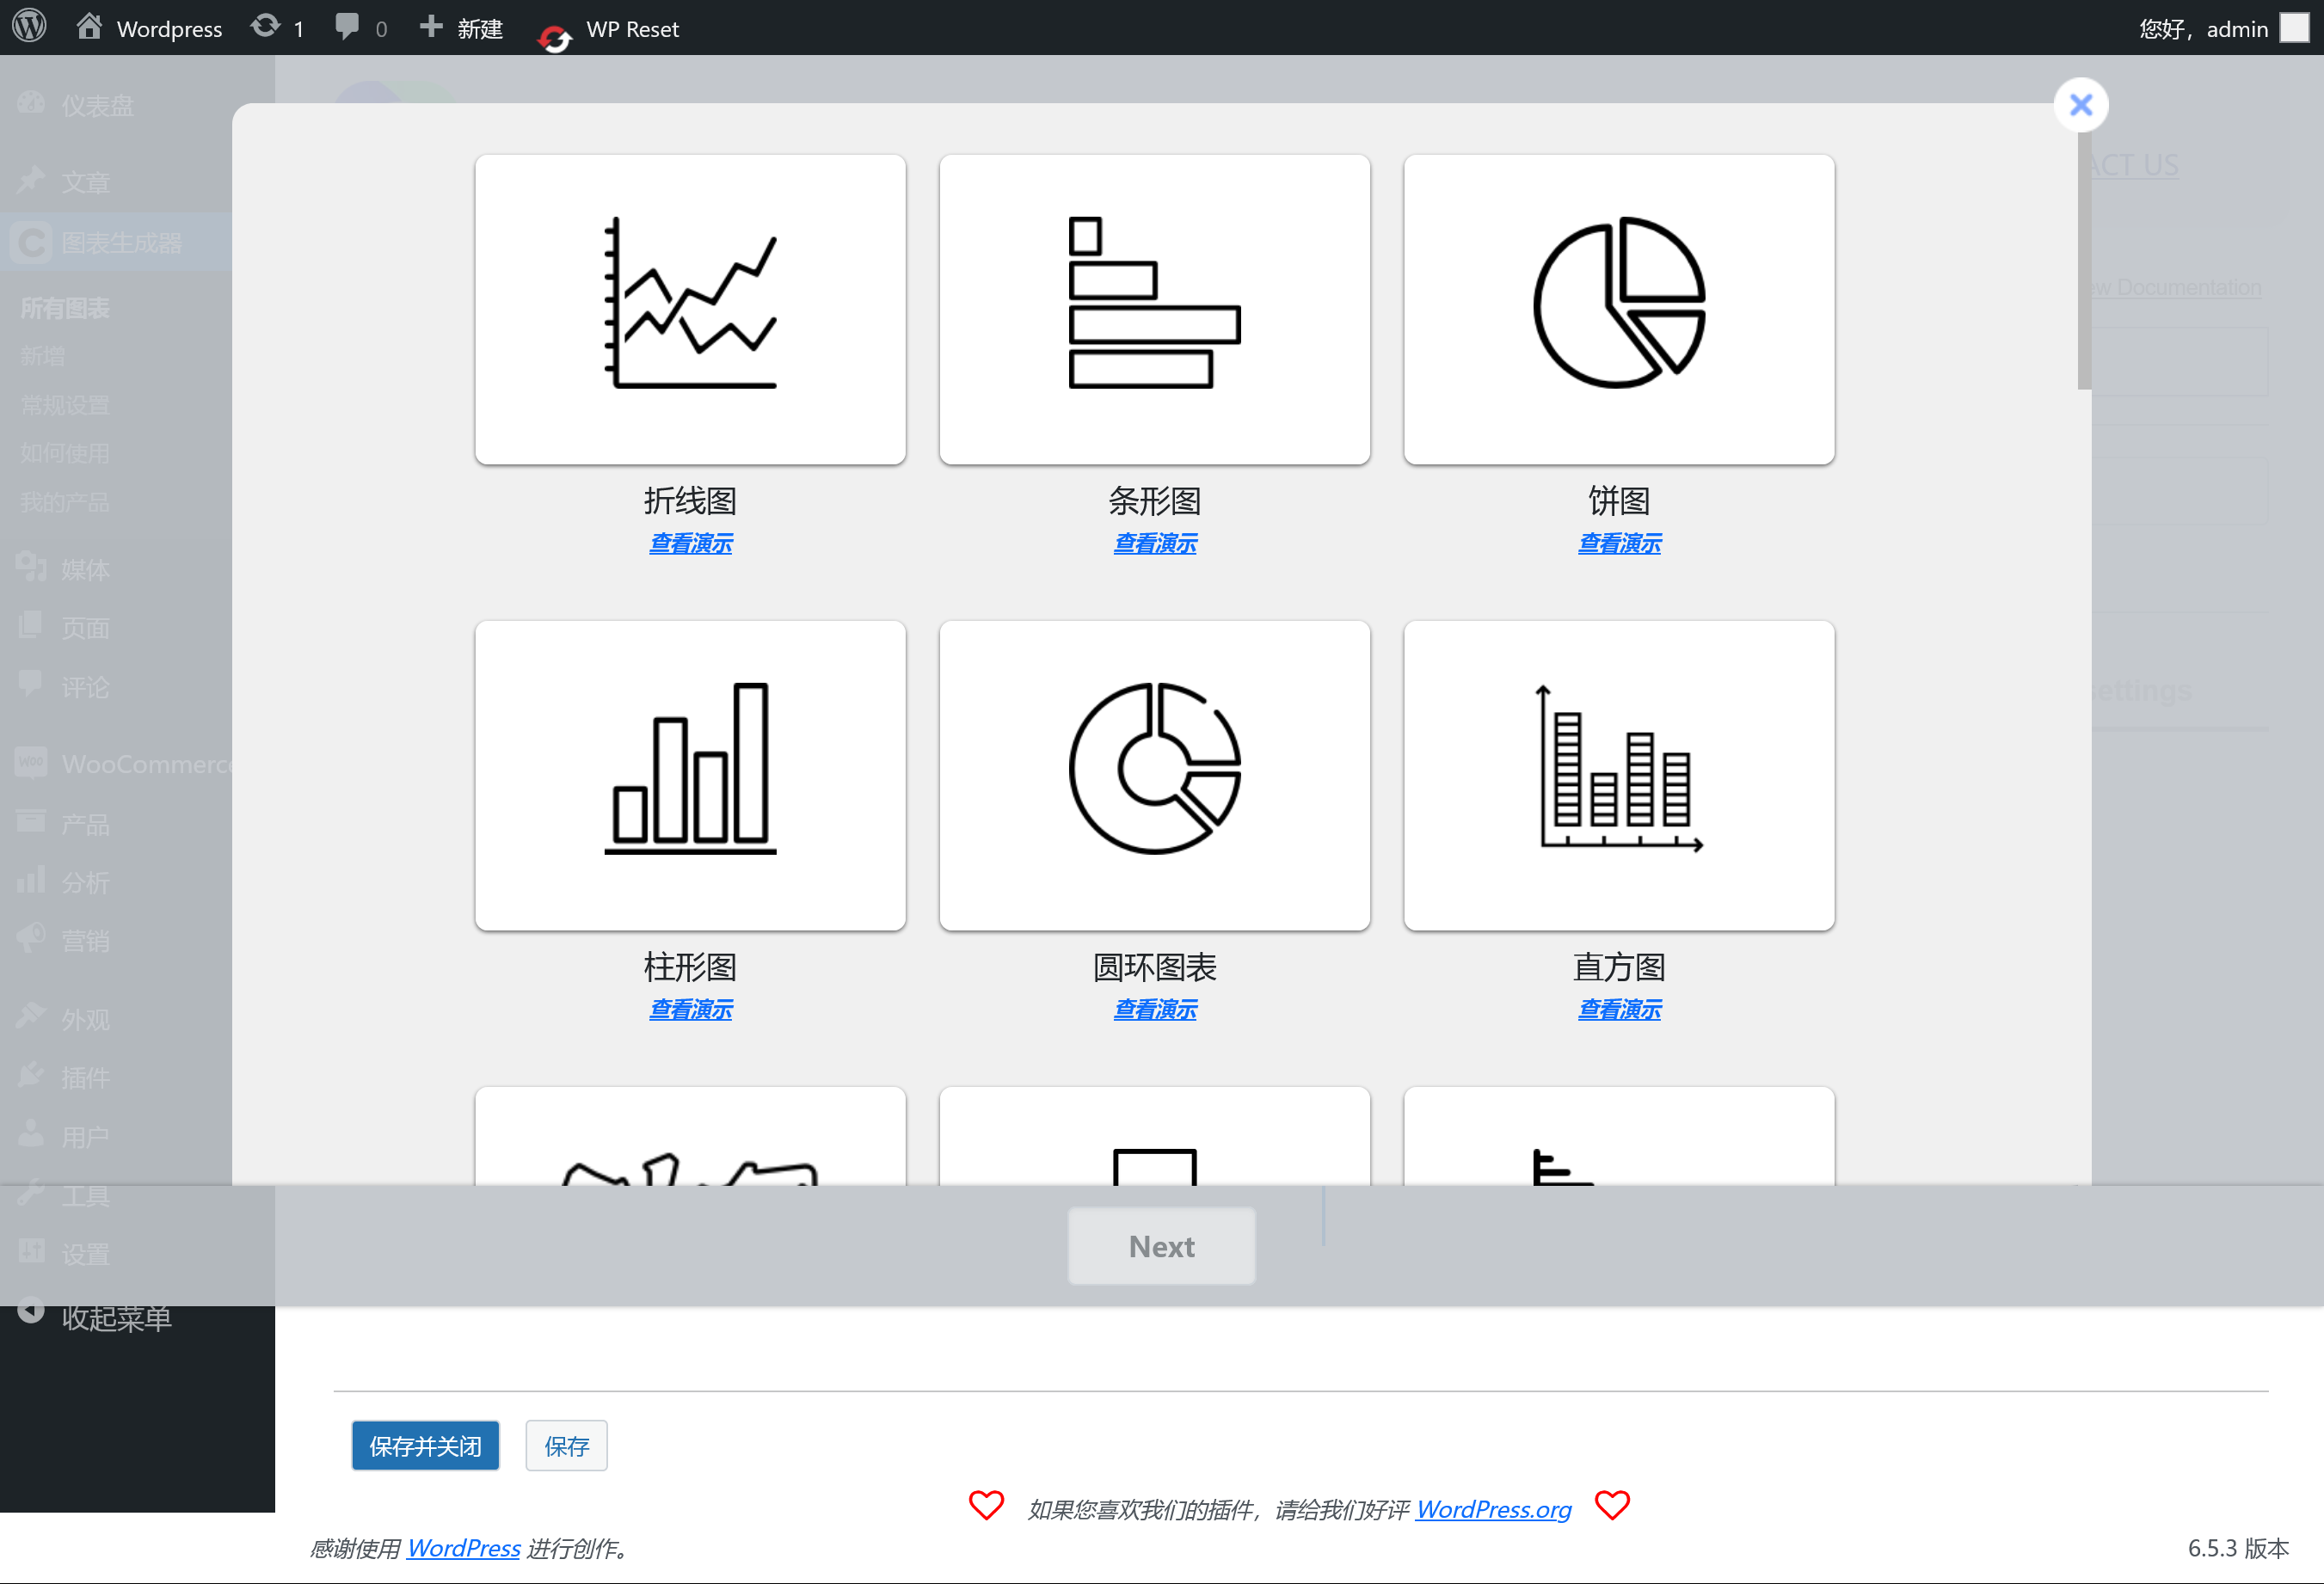The image size is (2324, 1584).
Task: Open the WordPress.org link at the bottom
Action: 1492,1509
